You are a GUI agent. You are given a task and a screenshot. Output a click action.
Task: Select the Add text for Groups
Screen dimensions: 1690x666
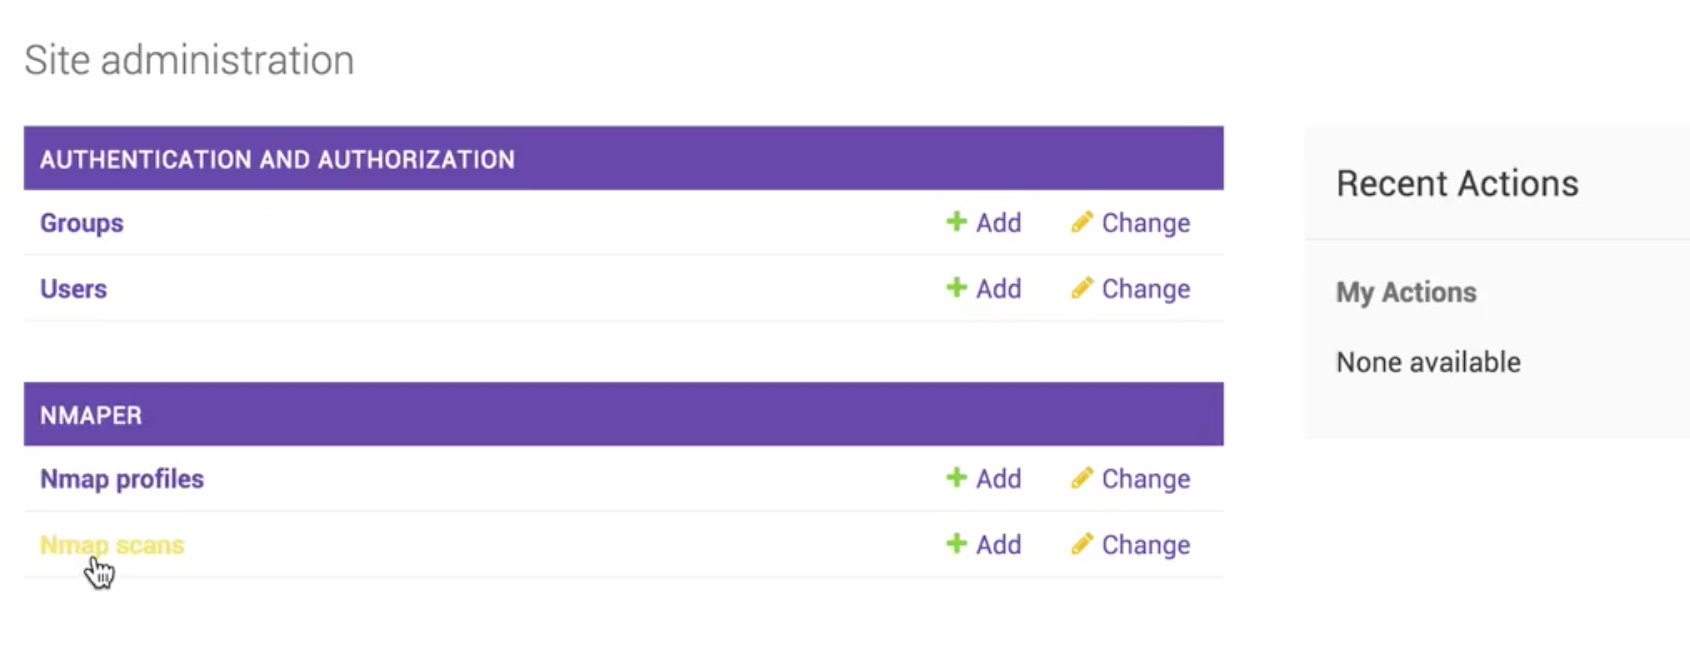[998, 223]
